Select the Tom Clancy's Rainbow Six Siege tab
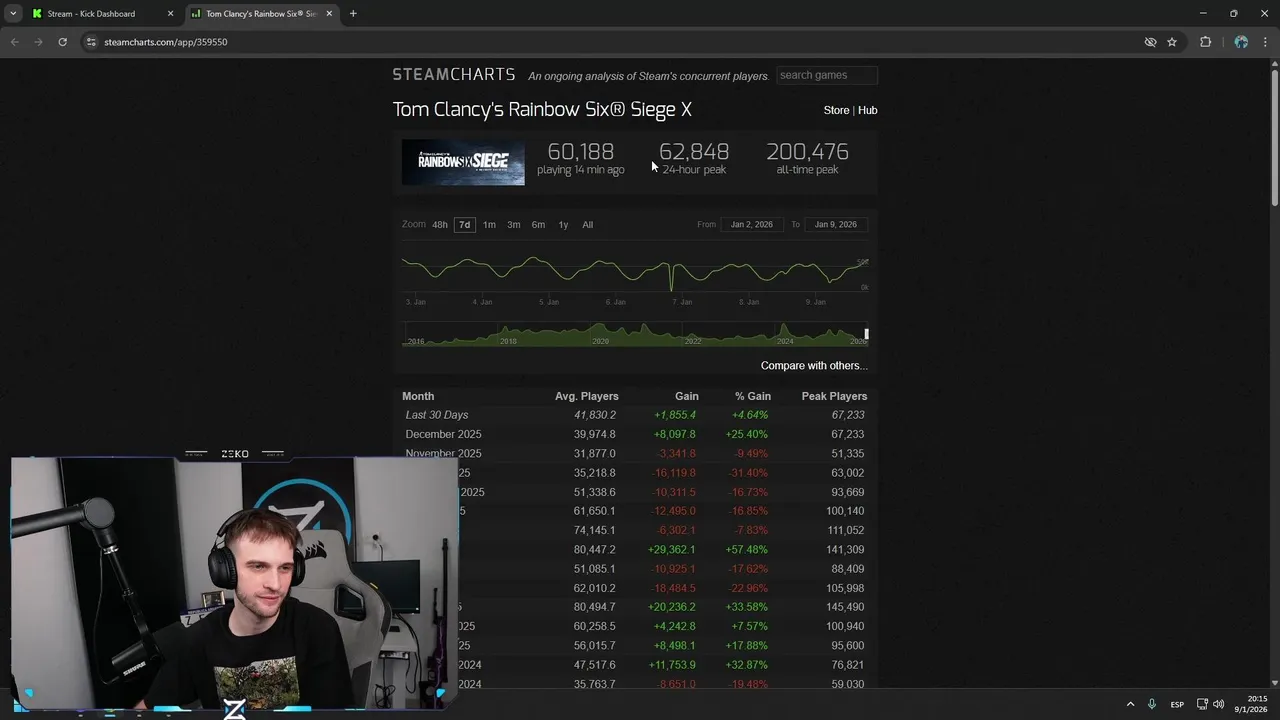The image size is (1280, 720). [x=263, y=14]
